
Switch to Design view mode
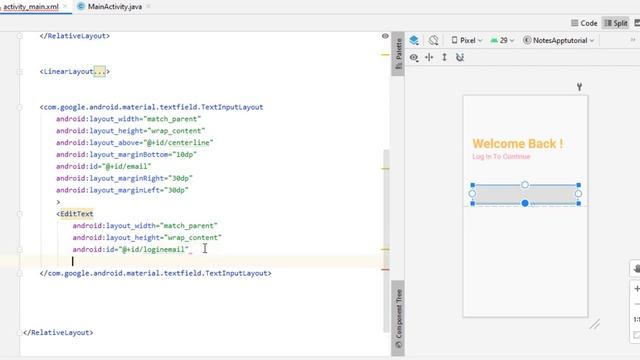pyautogui.click(x=637, y=23)
